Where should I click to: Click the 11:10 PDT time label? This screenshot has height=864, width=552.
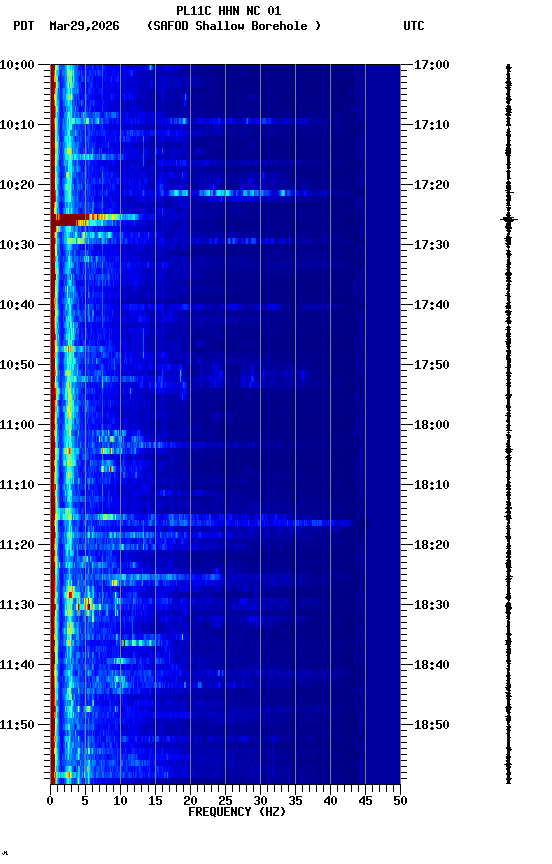coord(17,485)
